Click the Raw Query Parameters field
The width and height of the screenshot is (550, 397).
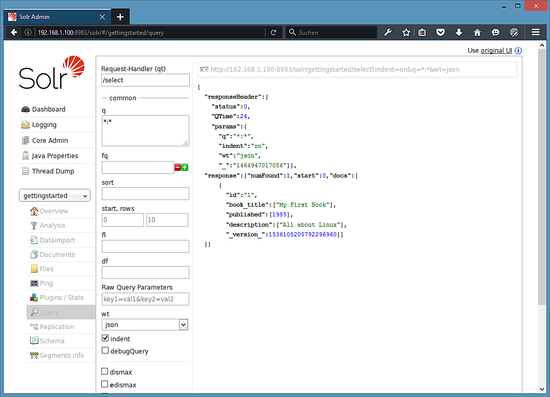point(145,299)
